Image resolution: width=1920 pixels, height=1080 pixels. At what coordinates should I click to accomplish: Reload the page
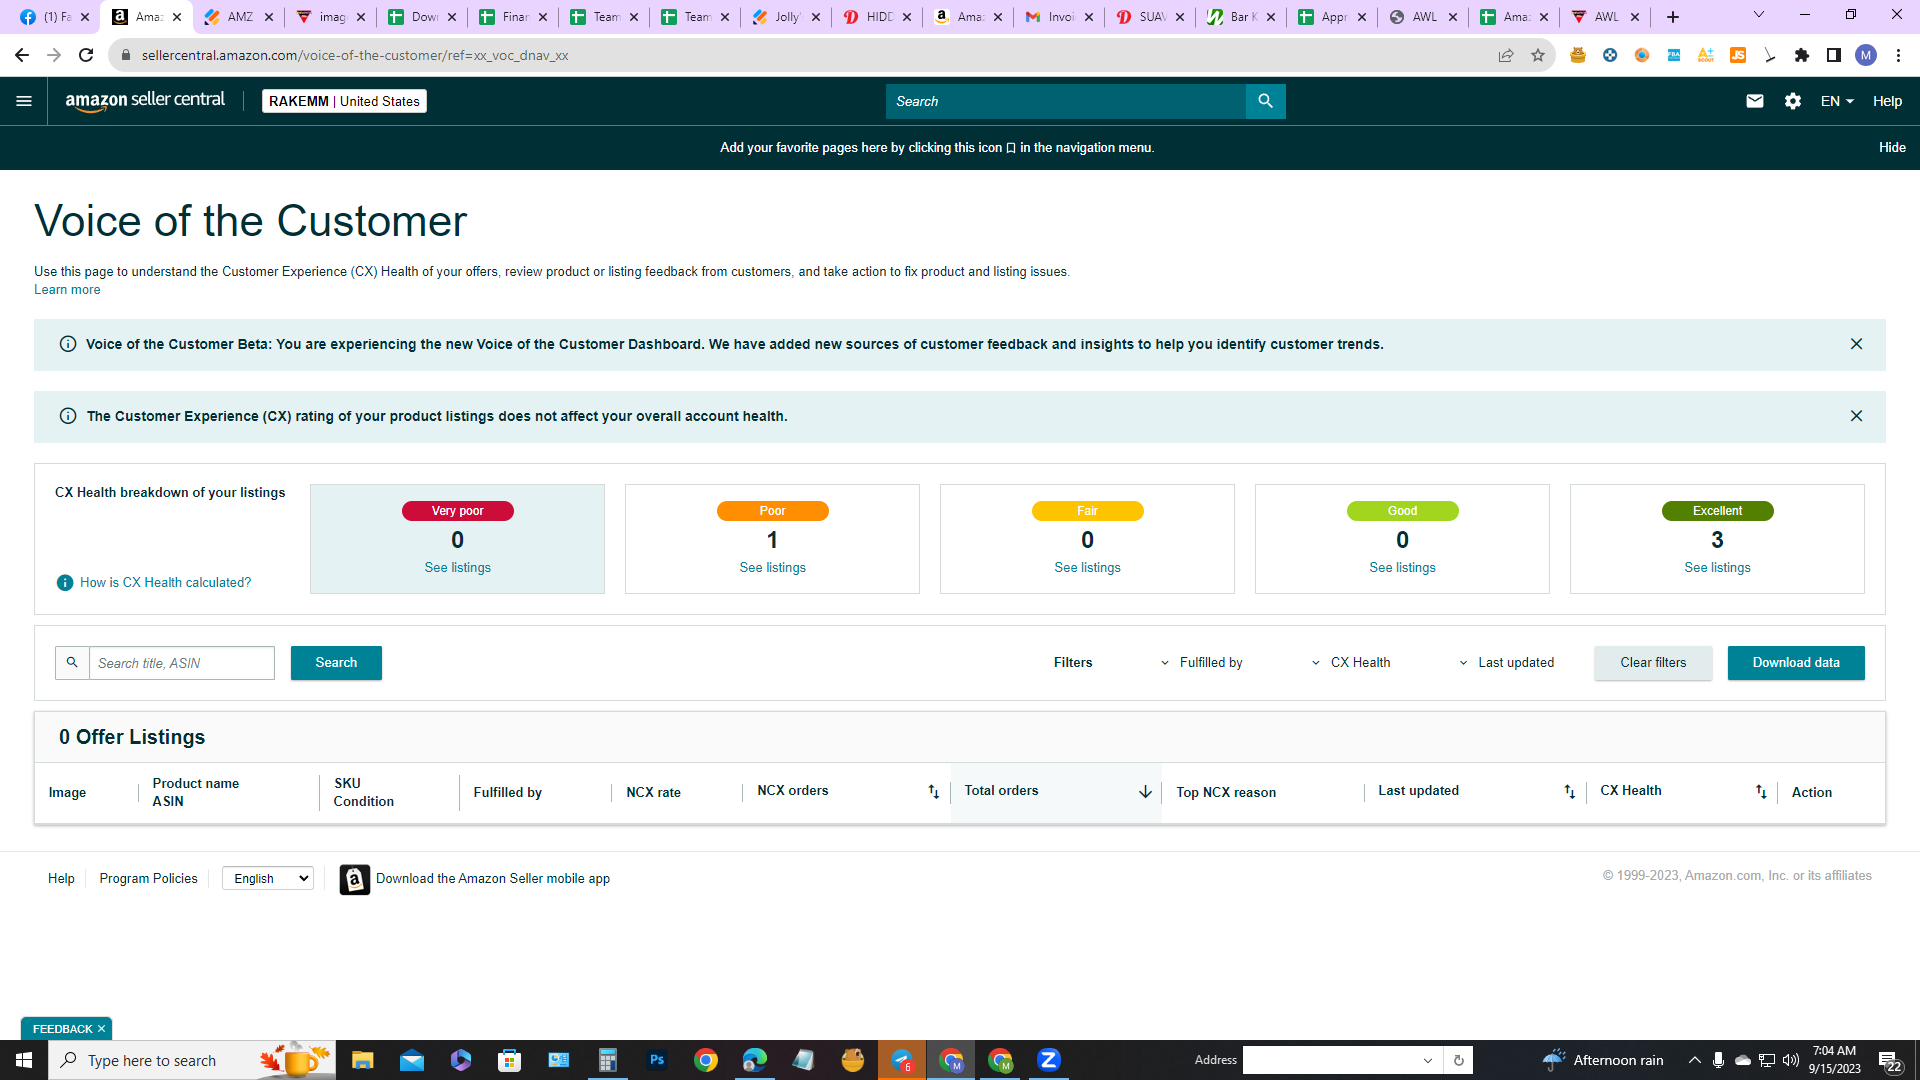(86, 55)
